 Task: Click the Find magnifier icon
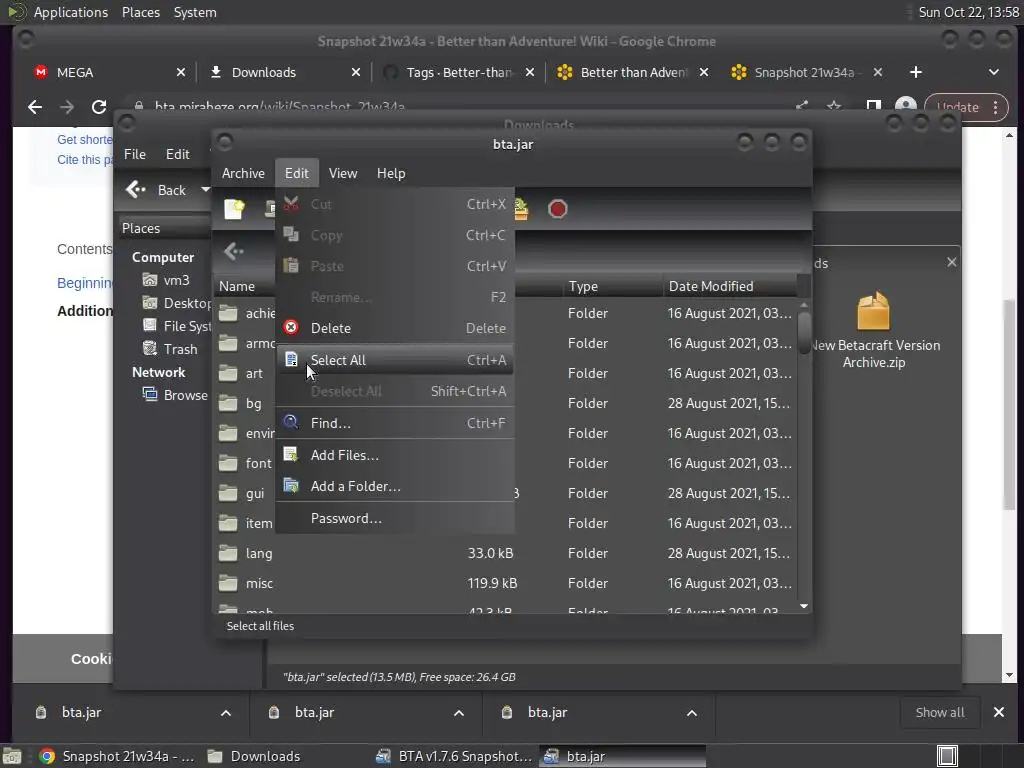pos(291,422)
